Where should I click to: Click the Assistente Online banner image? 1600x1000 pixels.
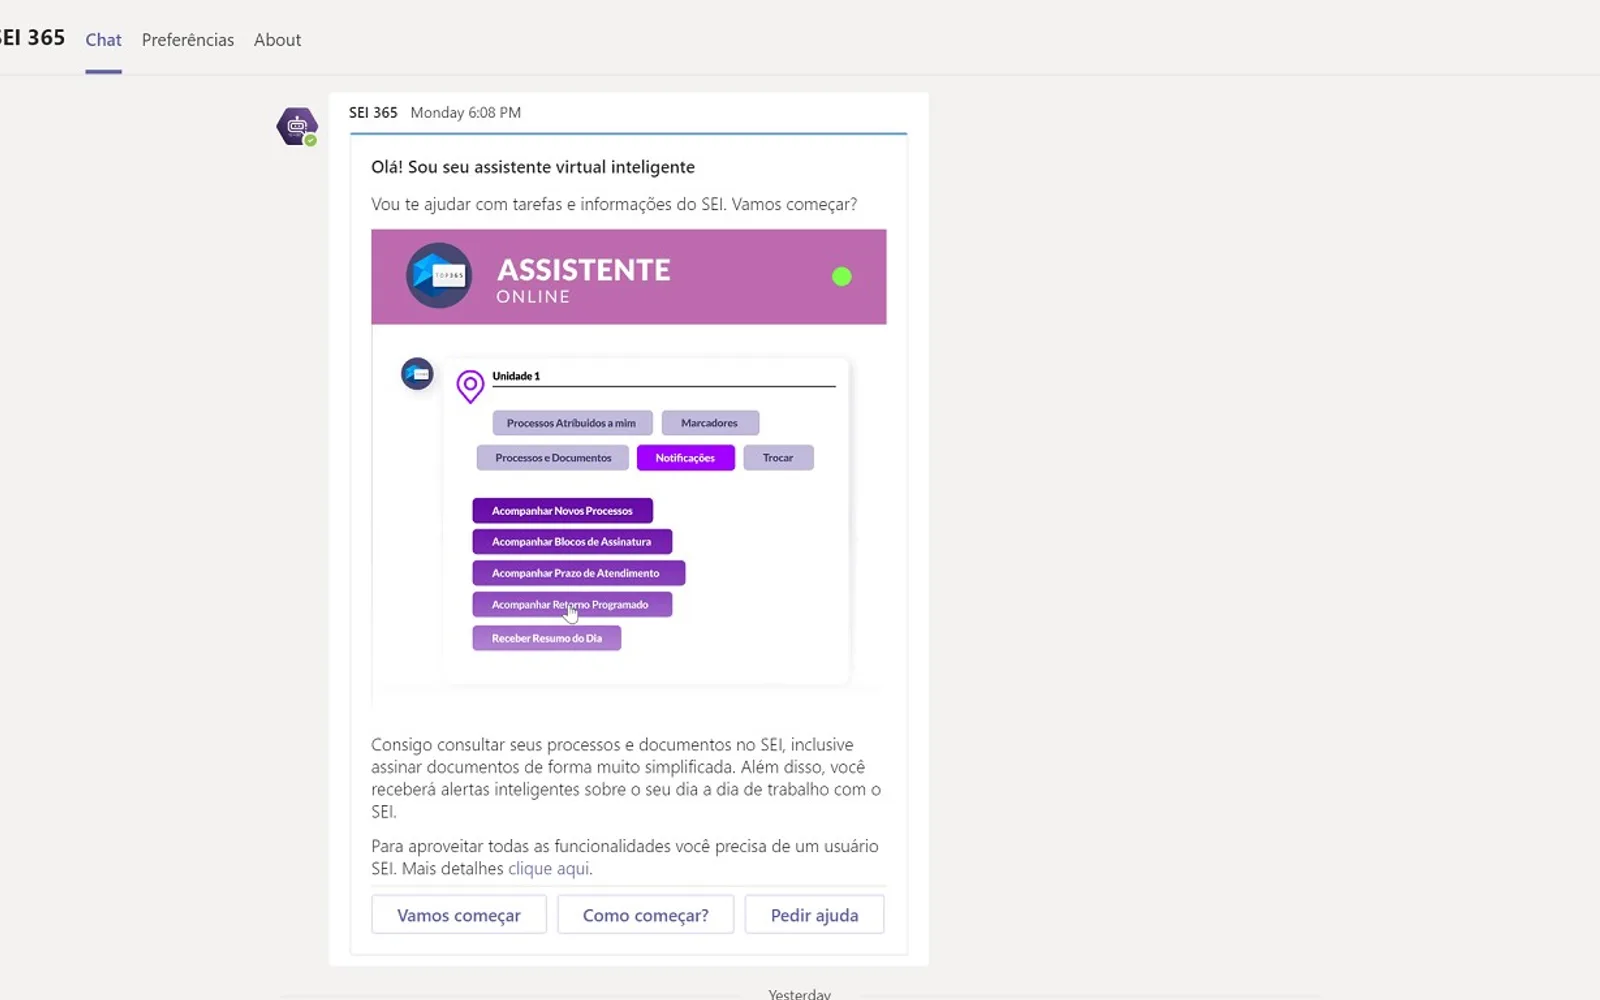tap(629, 277)
